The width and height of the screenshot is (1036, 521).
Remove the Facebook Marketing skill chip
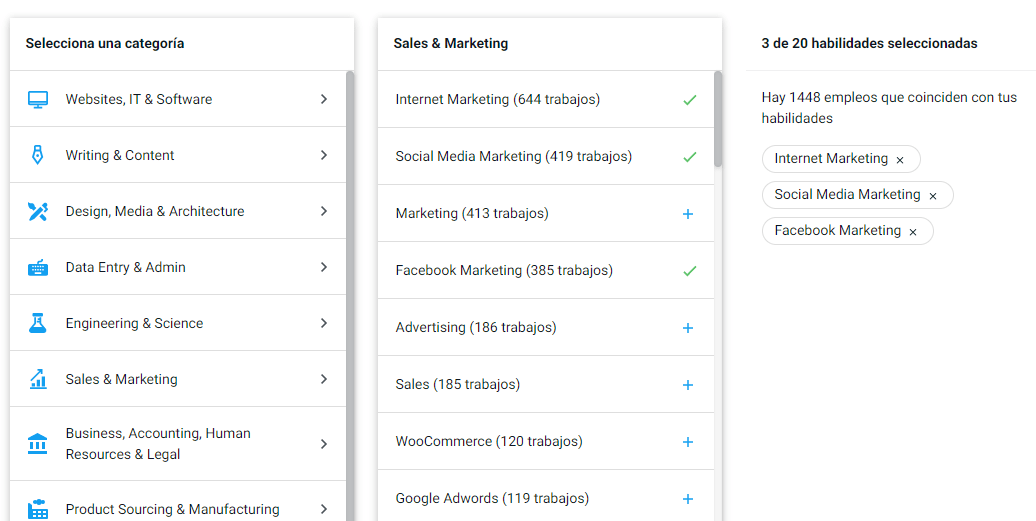click(913, 232)
